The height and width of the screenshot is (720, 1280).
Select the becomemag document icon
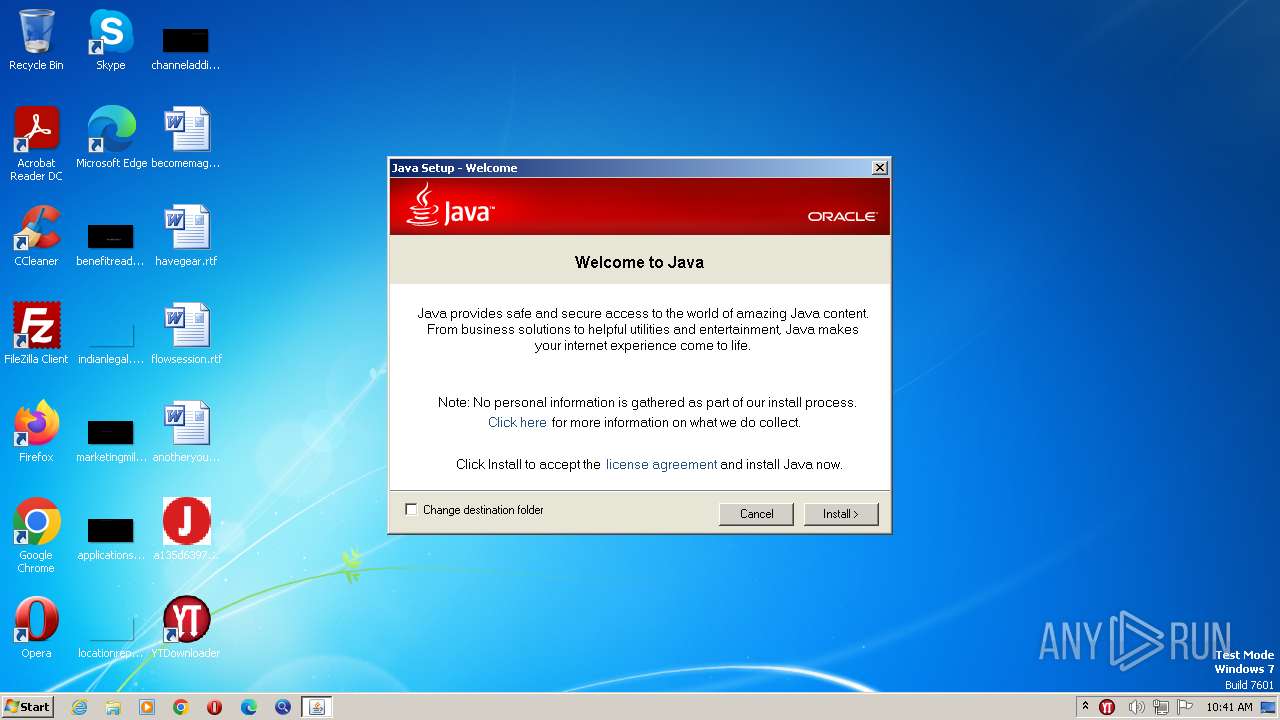click(185, 138)
